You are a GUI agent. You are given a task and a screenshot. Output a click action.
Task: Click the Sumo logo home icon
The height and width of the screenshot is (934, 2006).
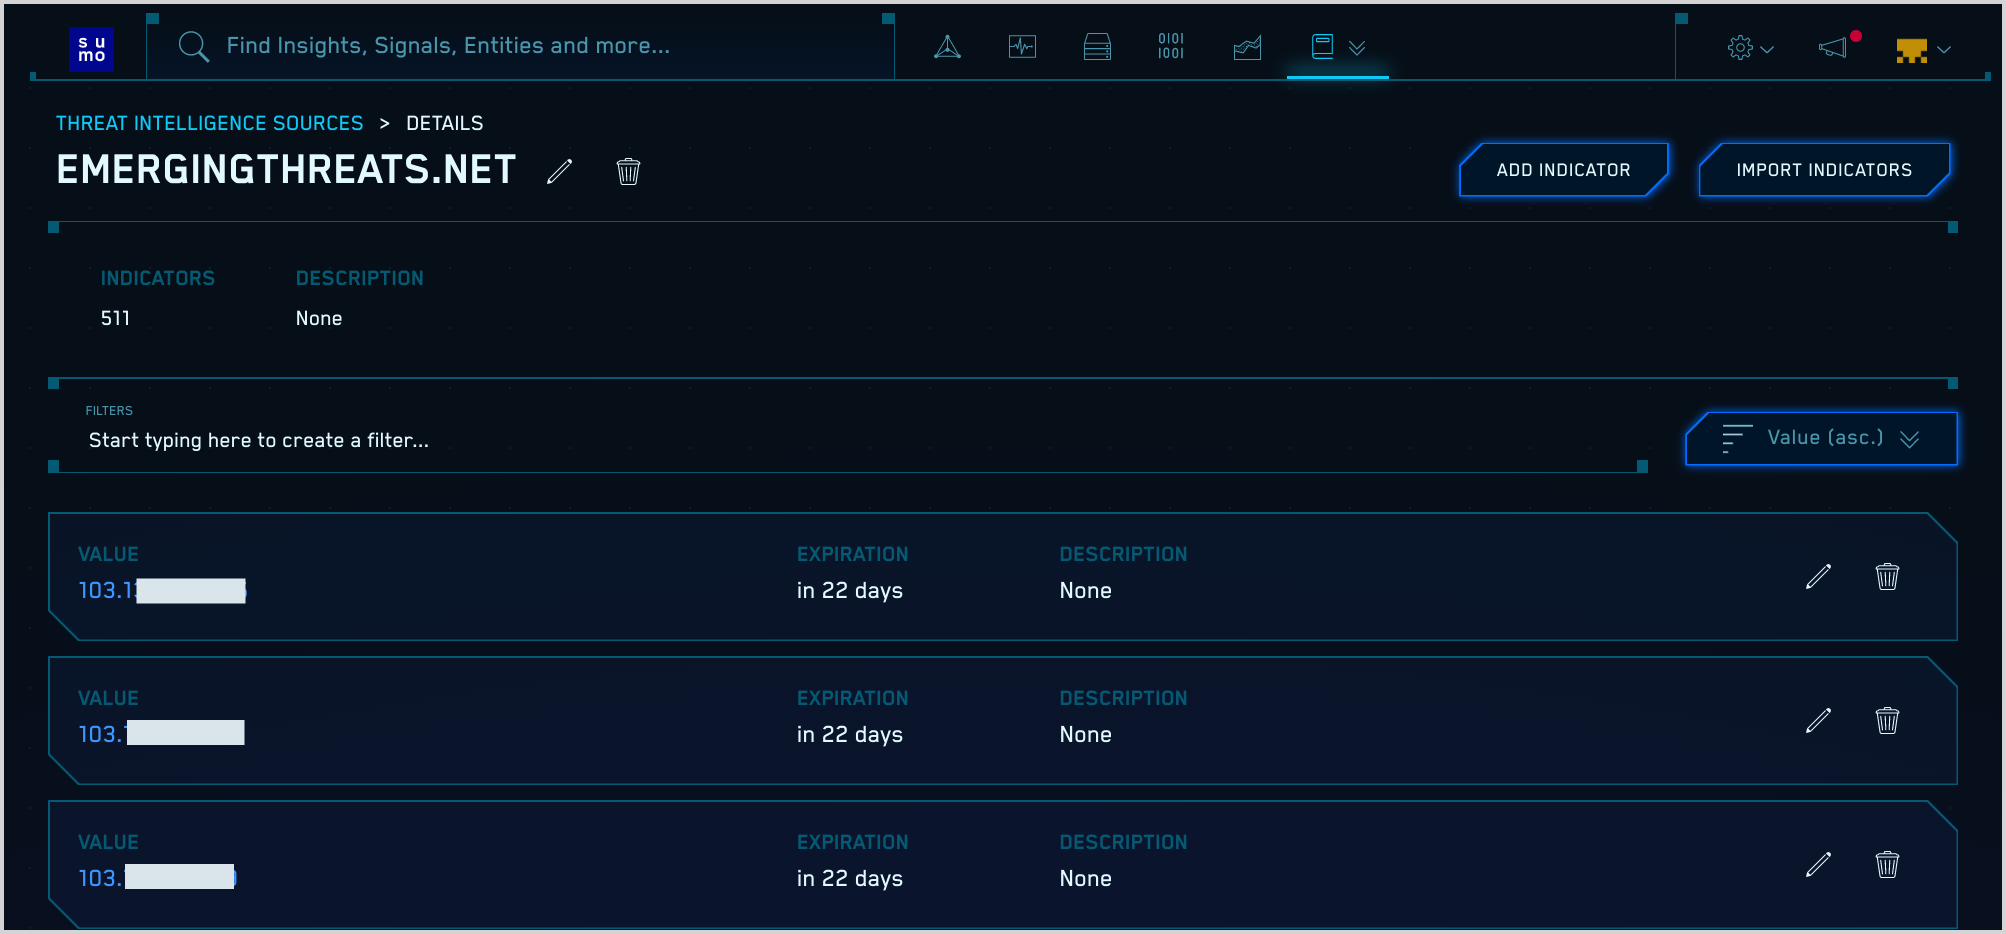[92, 49]
